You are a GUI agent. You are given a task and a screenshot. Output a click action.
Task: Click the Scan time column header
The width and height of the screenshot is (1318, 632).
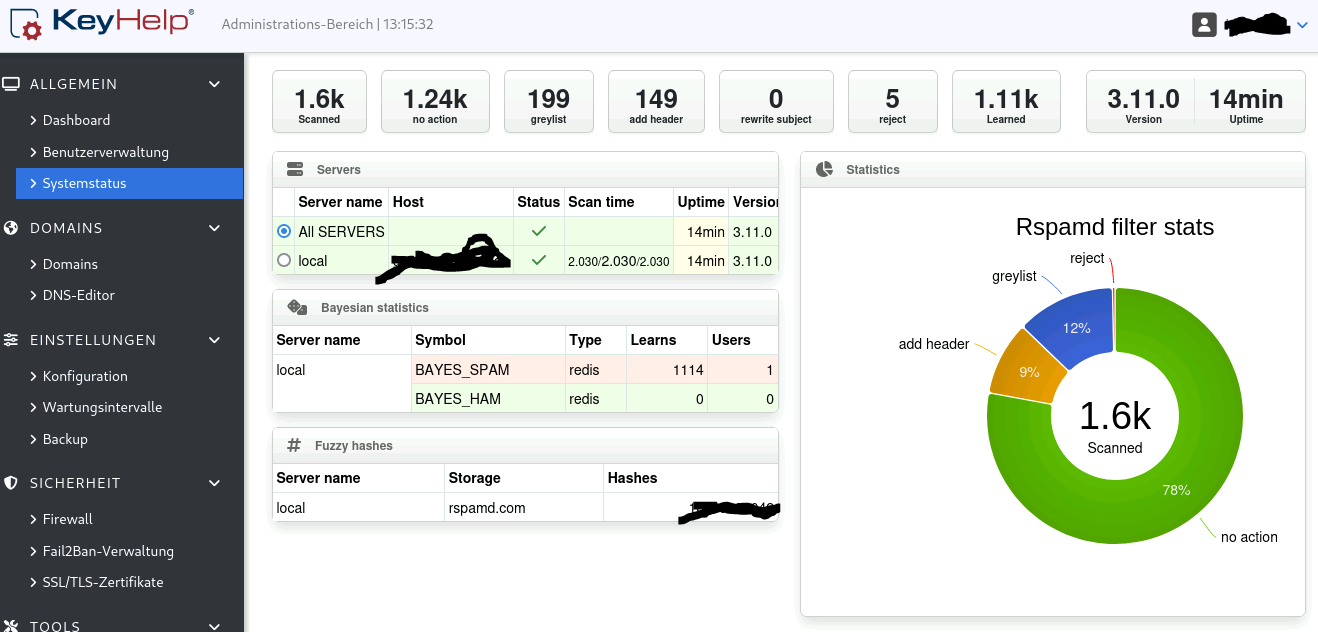pyautogui.click(x=601, y=202)
